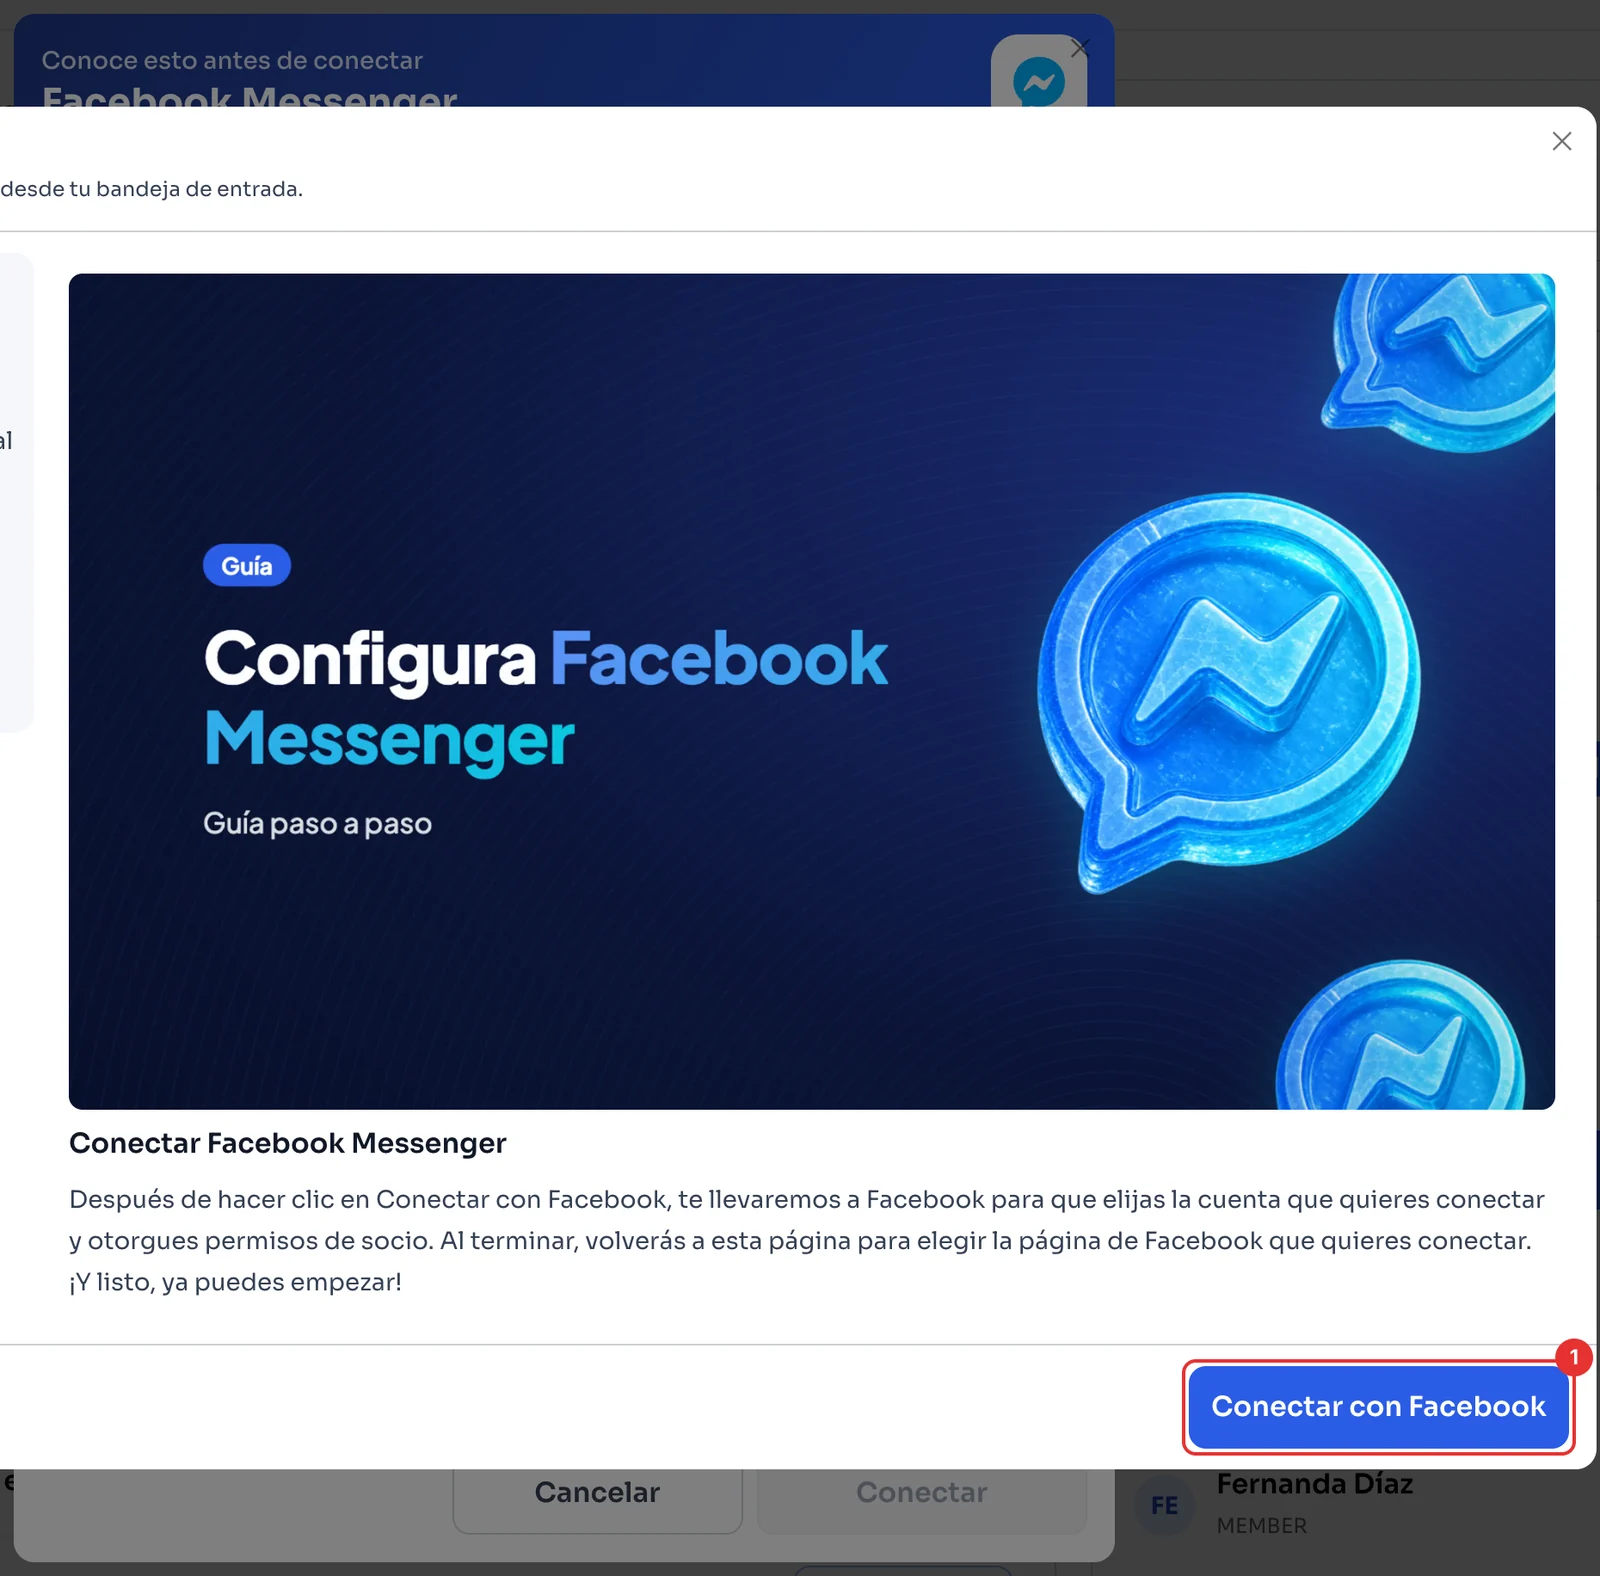Select Fernanda Díaz member name
1600x1576 pixels.
click(x=1314, y=1485)
